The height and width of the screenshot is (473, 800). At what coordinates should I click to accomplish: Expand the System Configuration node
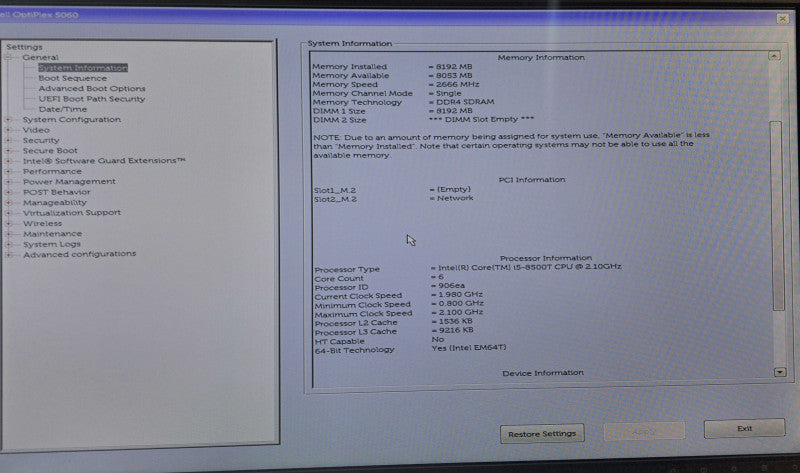[x=8, y=119]
